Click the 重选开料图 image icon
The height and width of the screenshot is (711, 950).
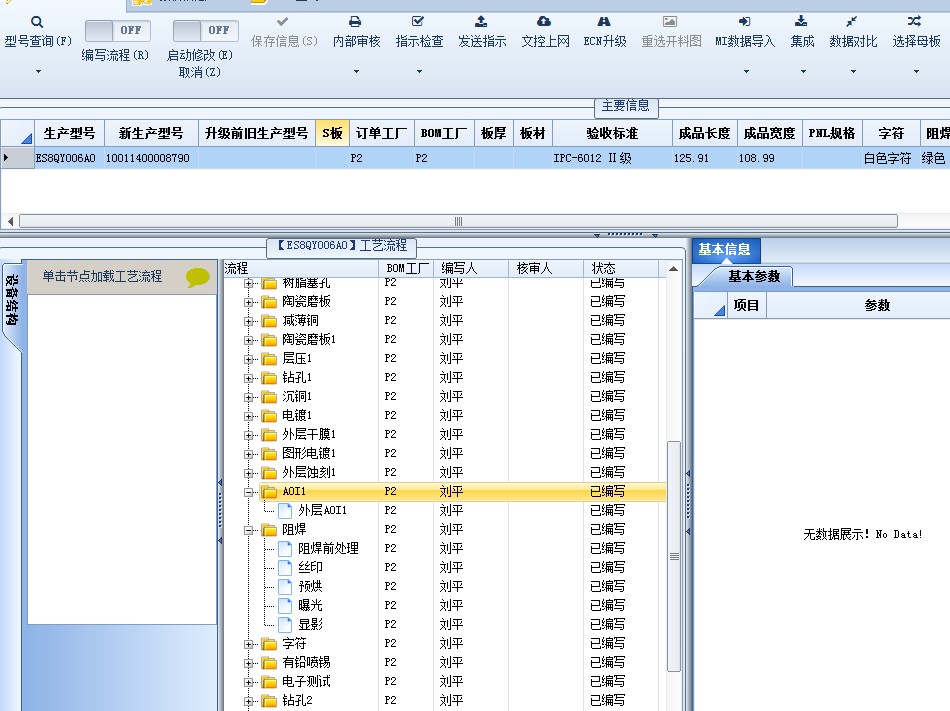669,22
